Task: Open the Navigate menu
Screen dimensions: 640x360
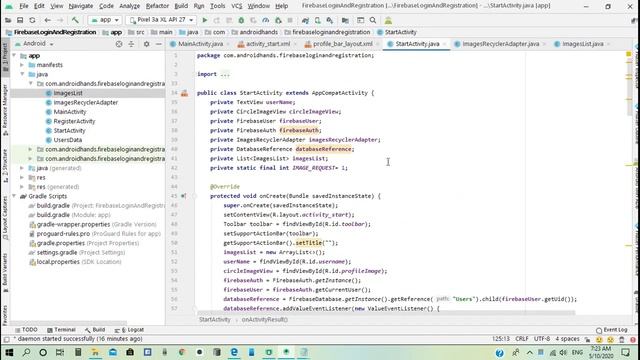Action: 81,6
